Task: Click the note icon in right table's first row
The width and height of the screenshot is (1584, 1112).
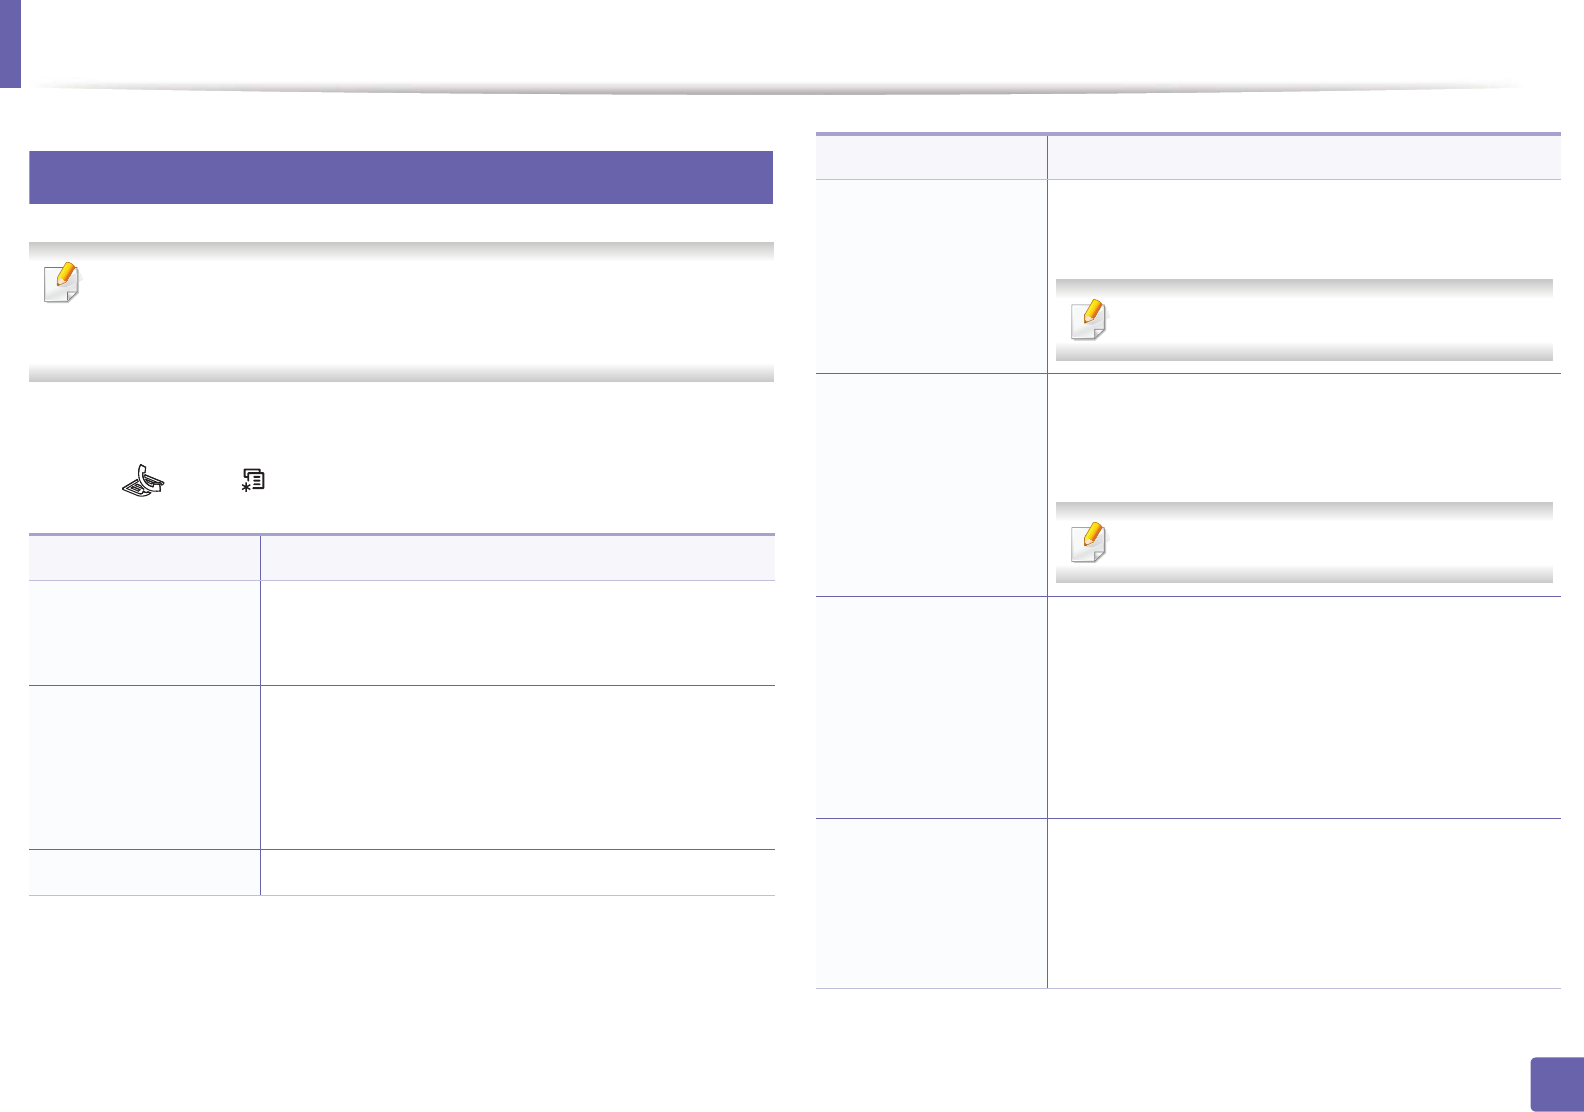Action: 1089,320
